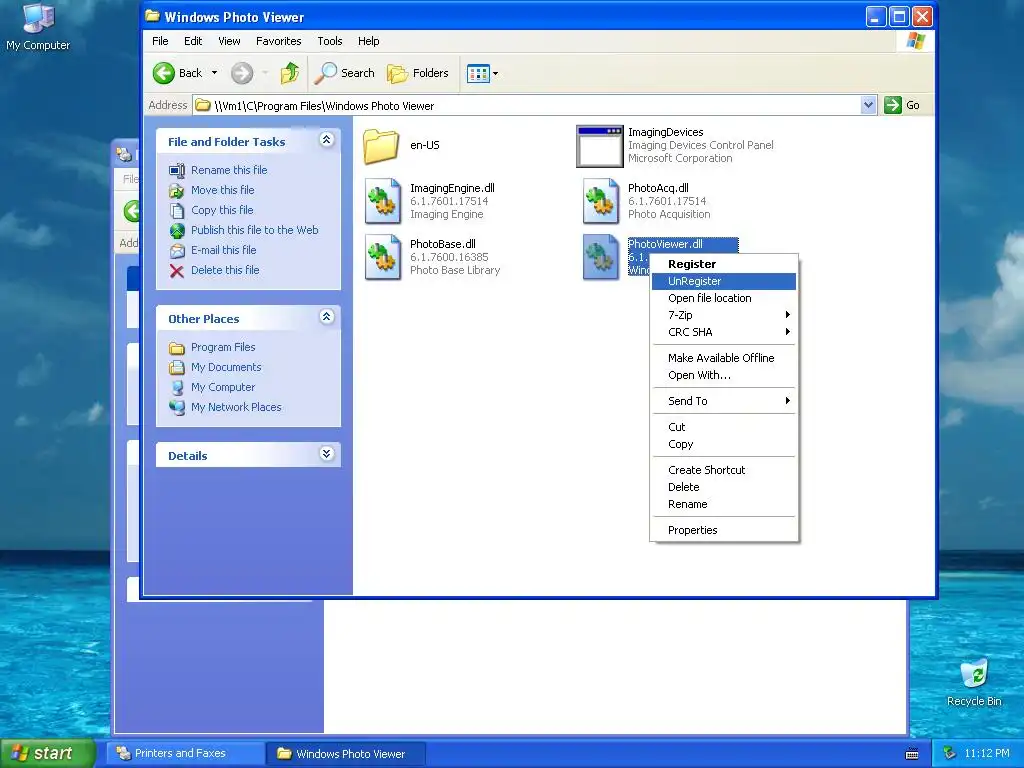Viewport: 1024px width, 768px height.
Task: Open the Views icon in toolbar
Action: 478,73
